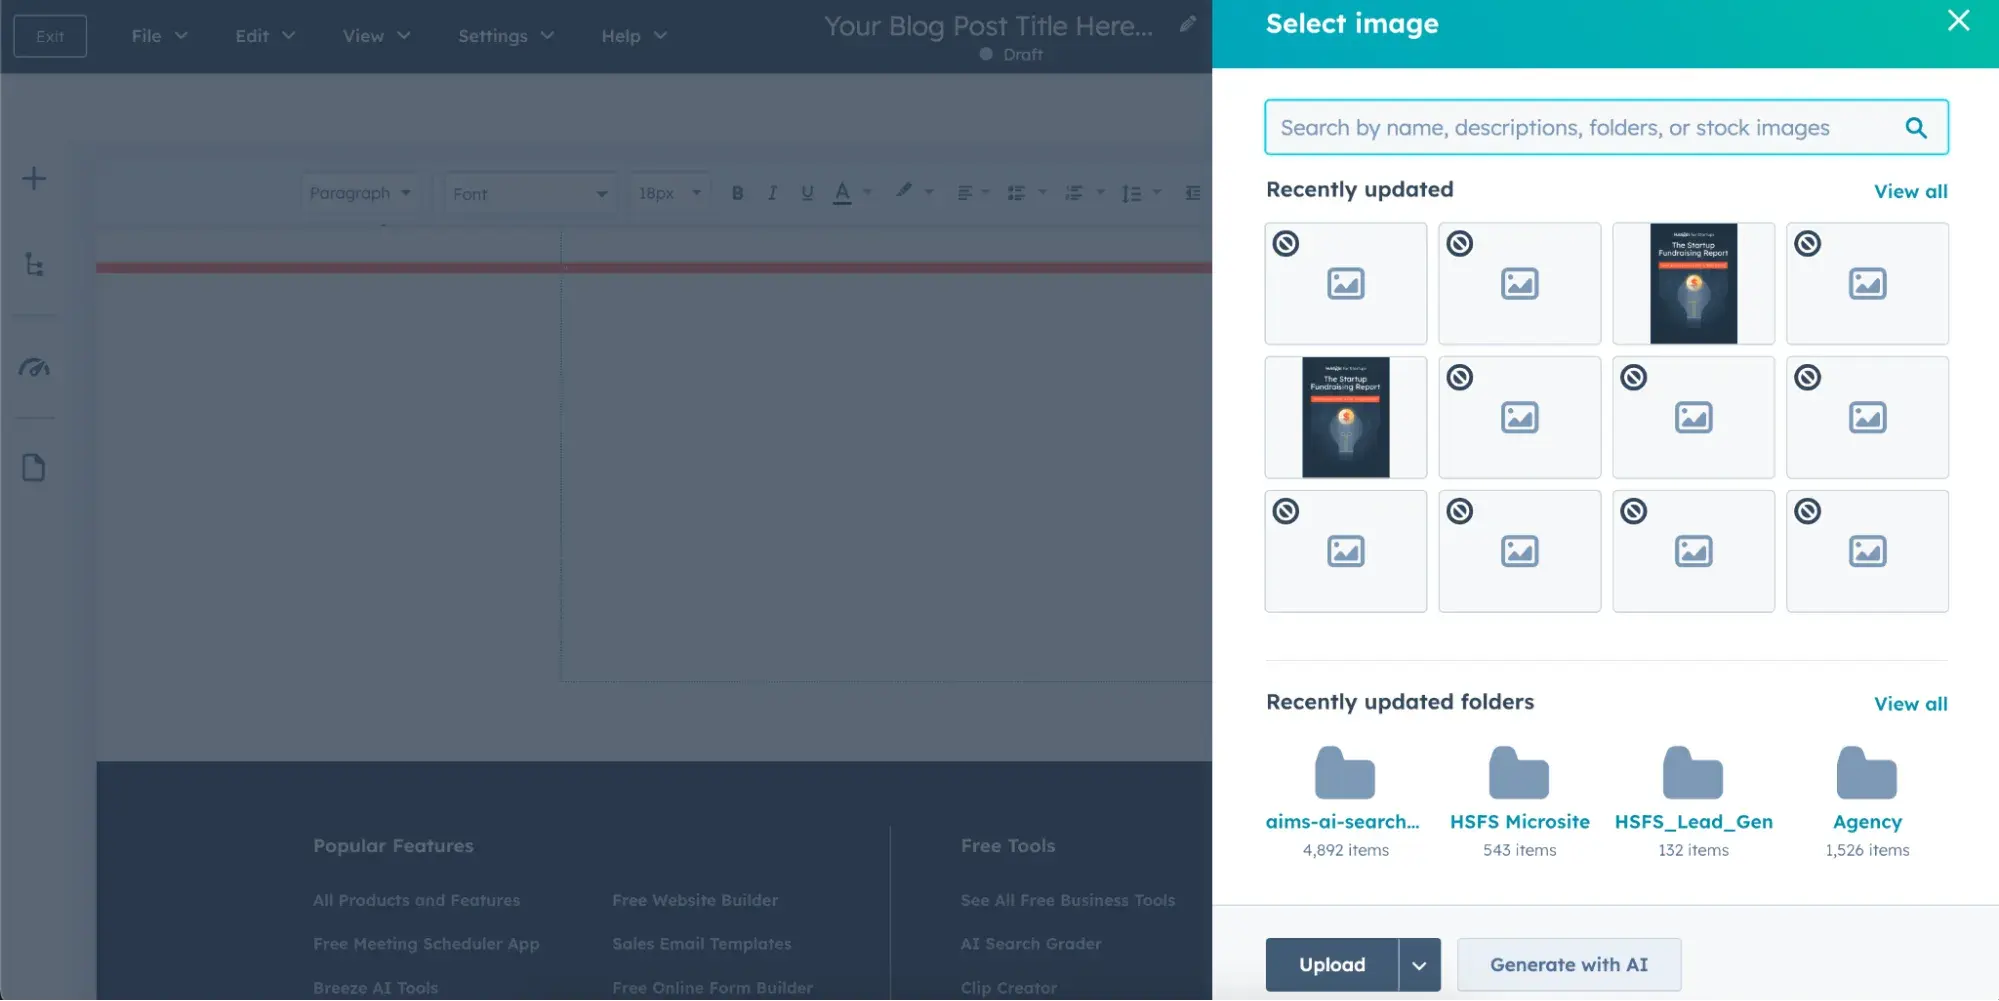The height and width of the screenshot is (1001, 1999).
Task: Open the Edit menu
Action: coord(265,36)
